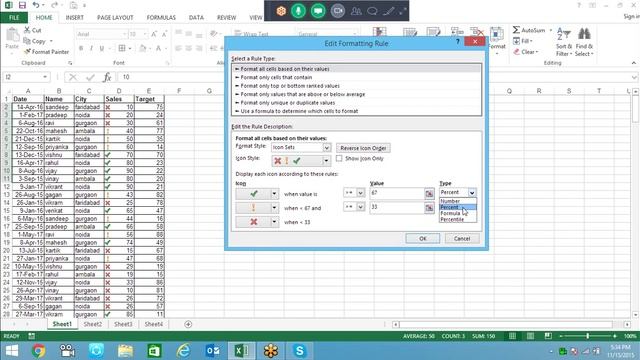640x360 pixels.
Task: Switch to the Sheet2 tab
Action: pyautogui.click(x=93, y=324)
